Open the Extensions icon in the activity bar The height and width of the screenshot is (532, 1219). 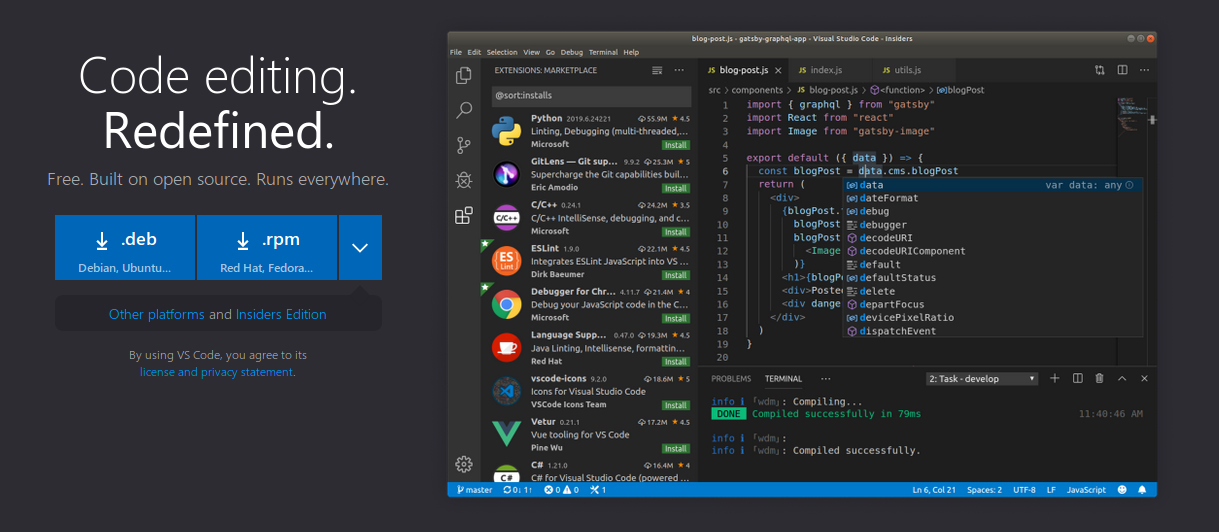tap(463, 215)
